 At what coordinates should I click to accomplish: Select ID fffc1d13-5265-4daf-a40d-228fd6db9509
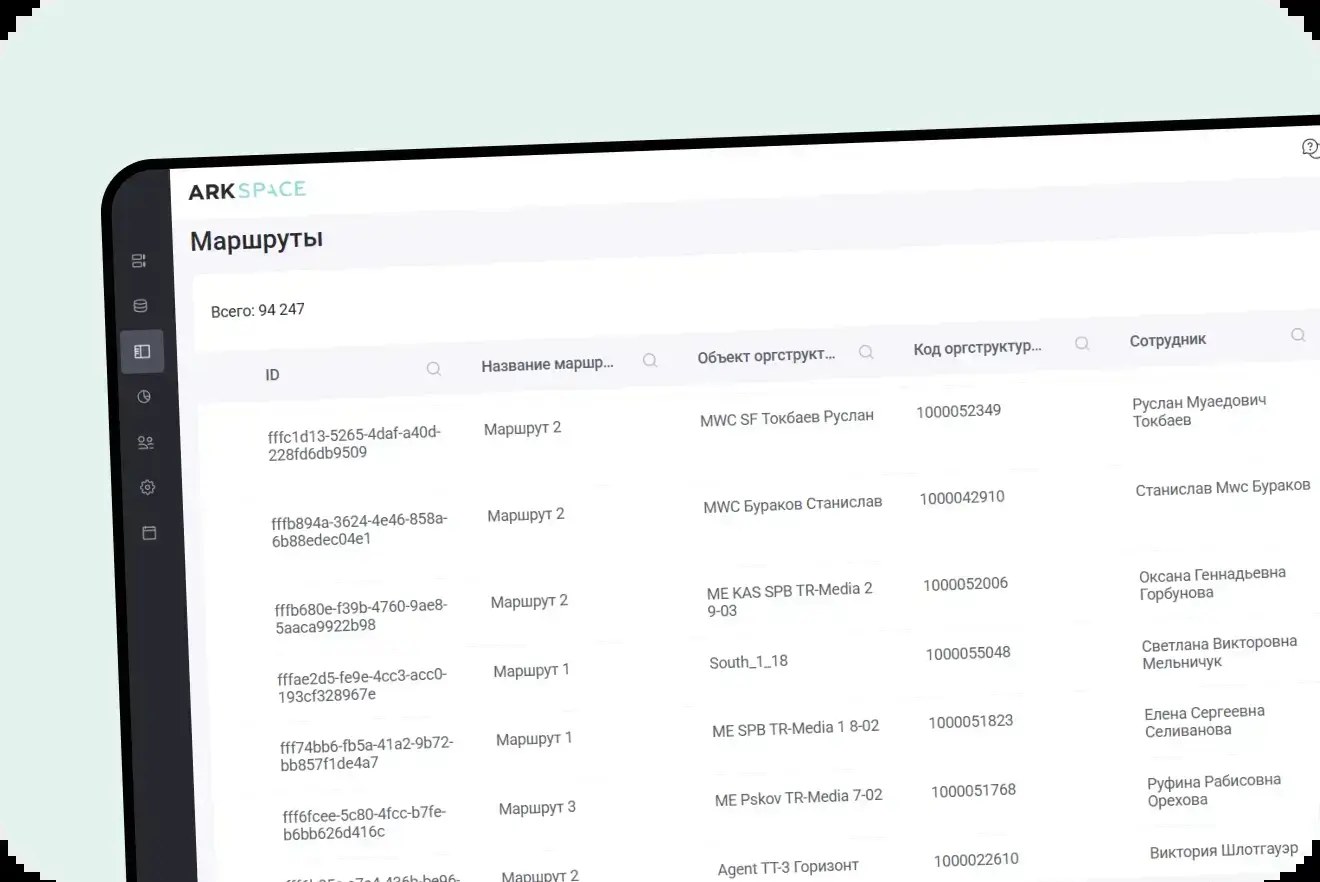pyautogui.click(x=355, y=443)
